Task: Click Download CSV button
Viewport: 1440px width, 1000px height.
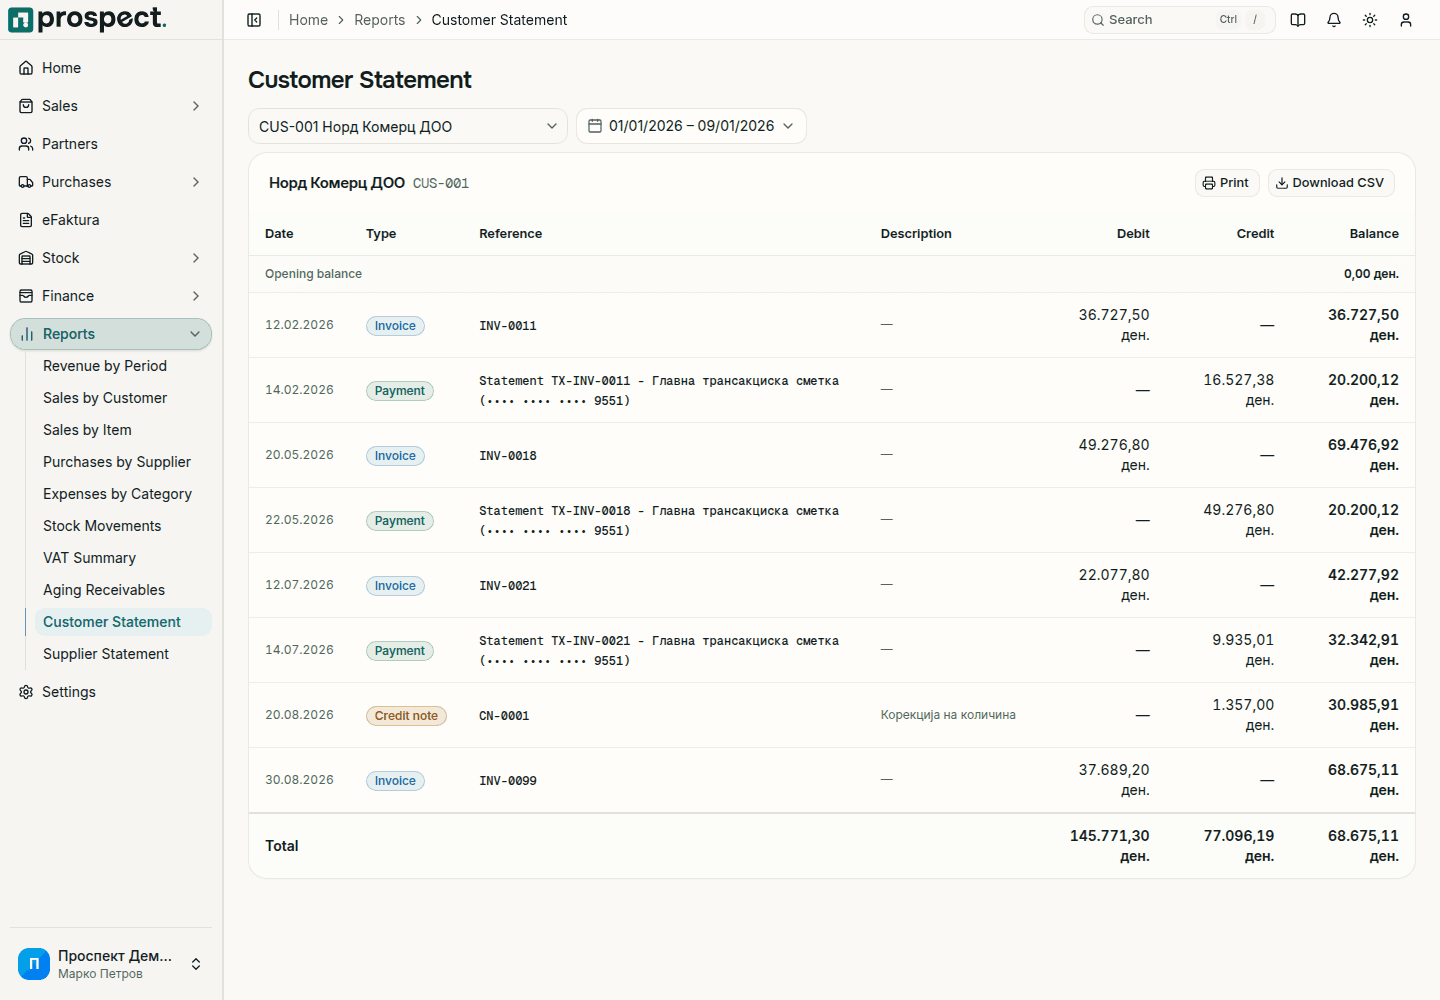Action: [1331, 183]
